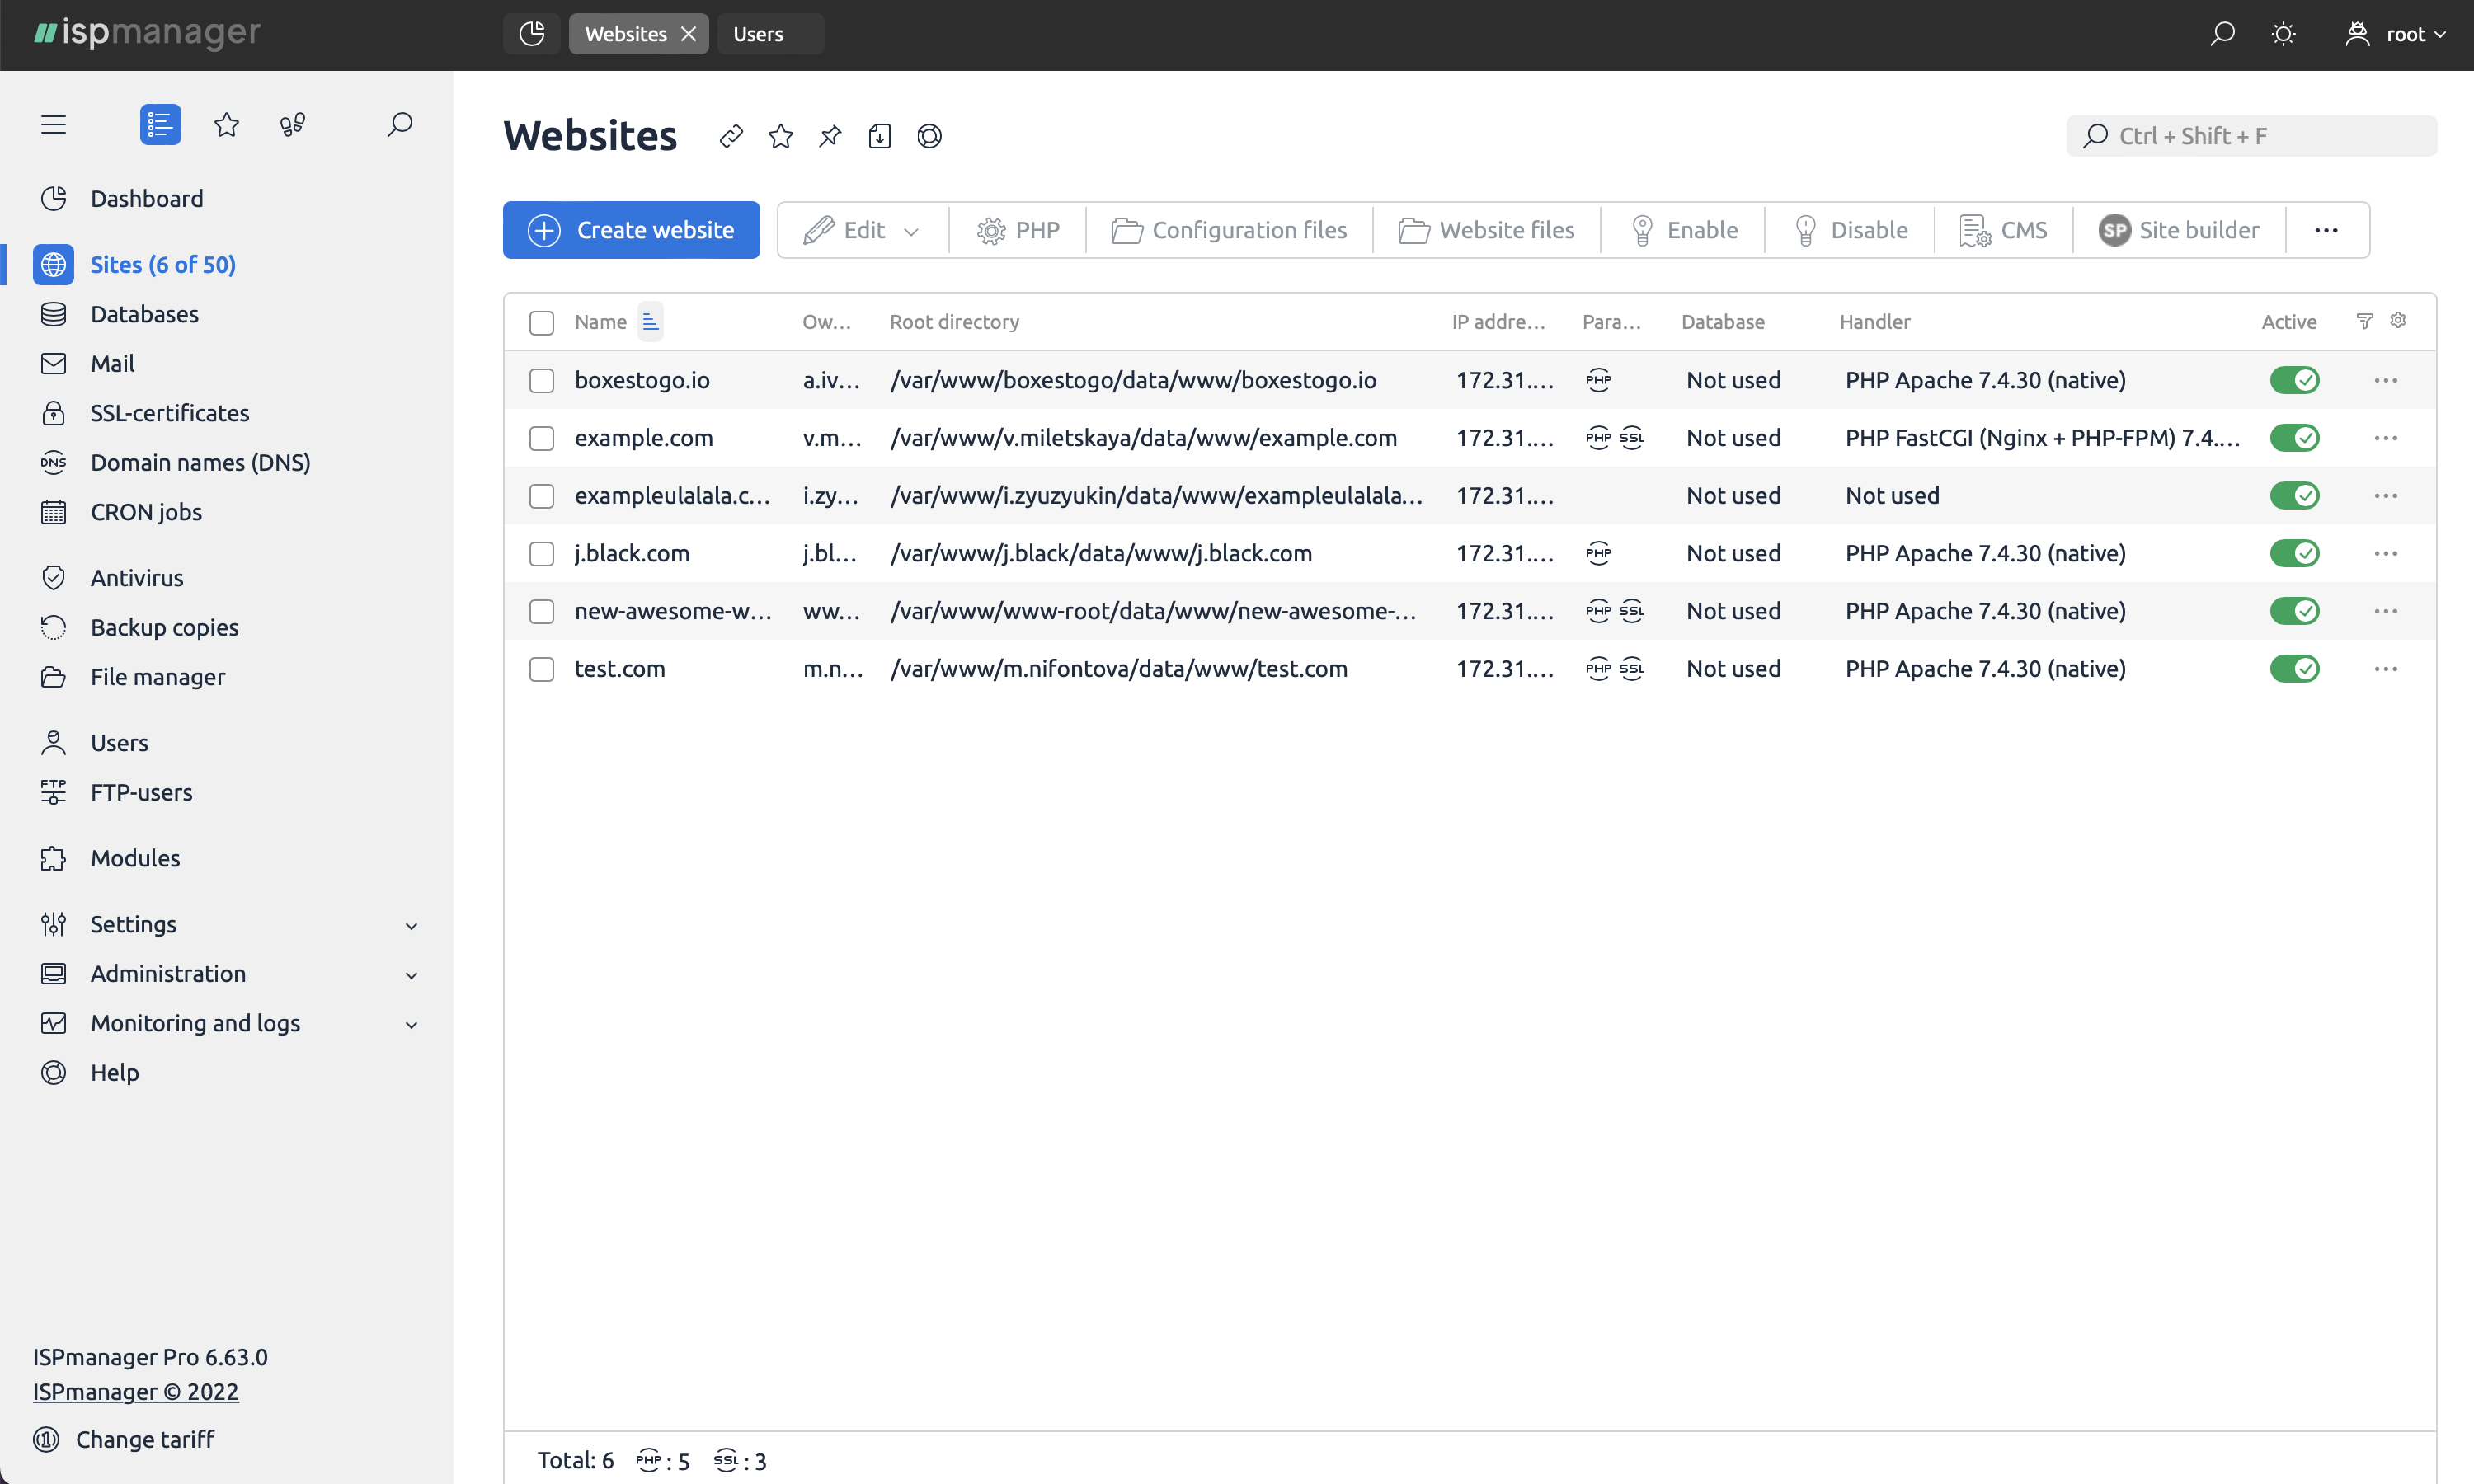Click PHP icon in boxestogo.io row
This screenshot has width=2474, height=1484.
click(1599, 380)
